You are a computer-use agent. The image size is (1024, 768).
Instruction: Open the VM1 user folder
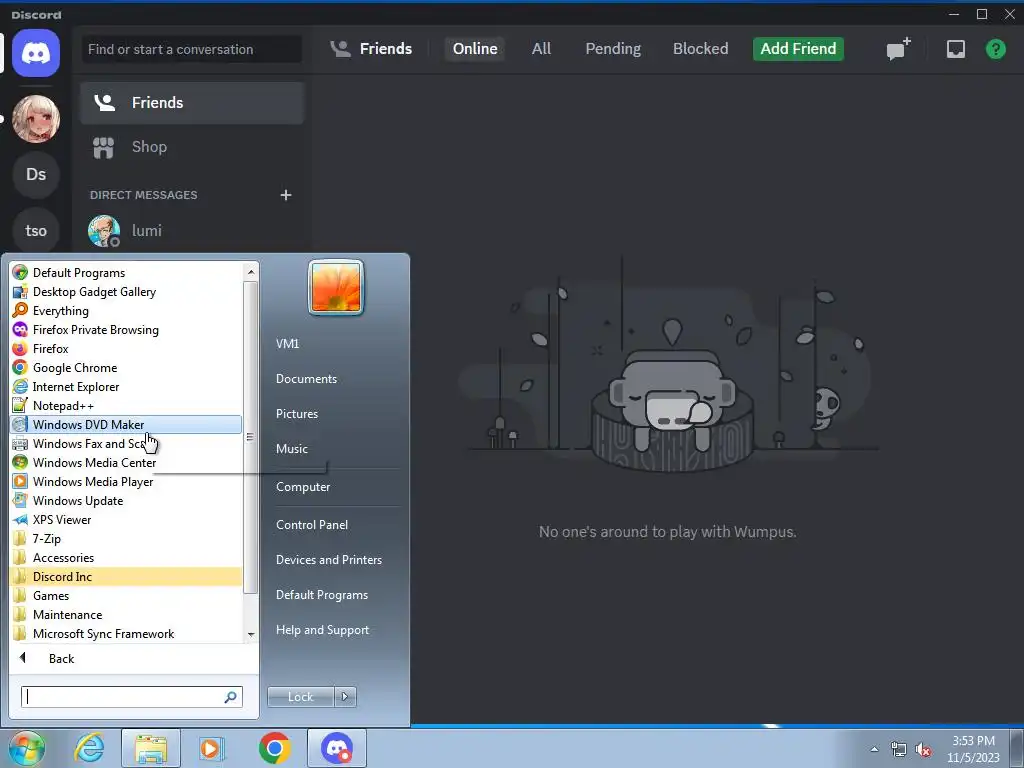click(x=287, y=344)
